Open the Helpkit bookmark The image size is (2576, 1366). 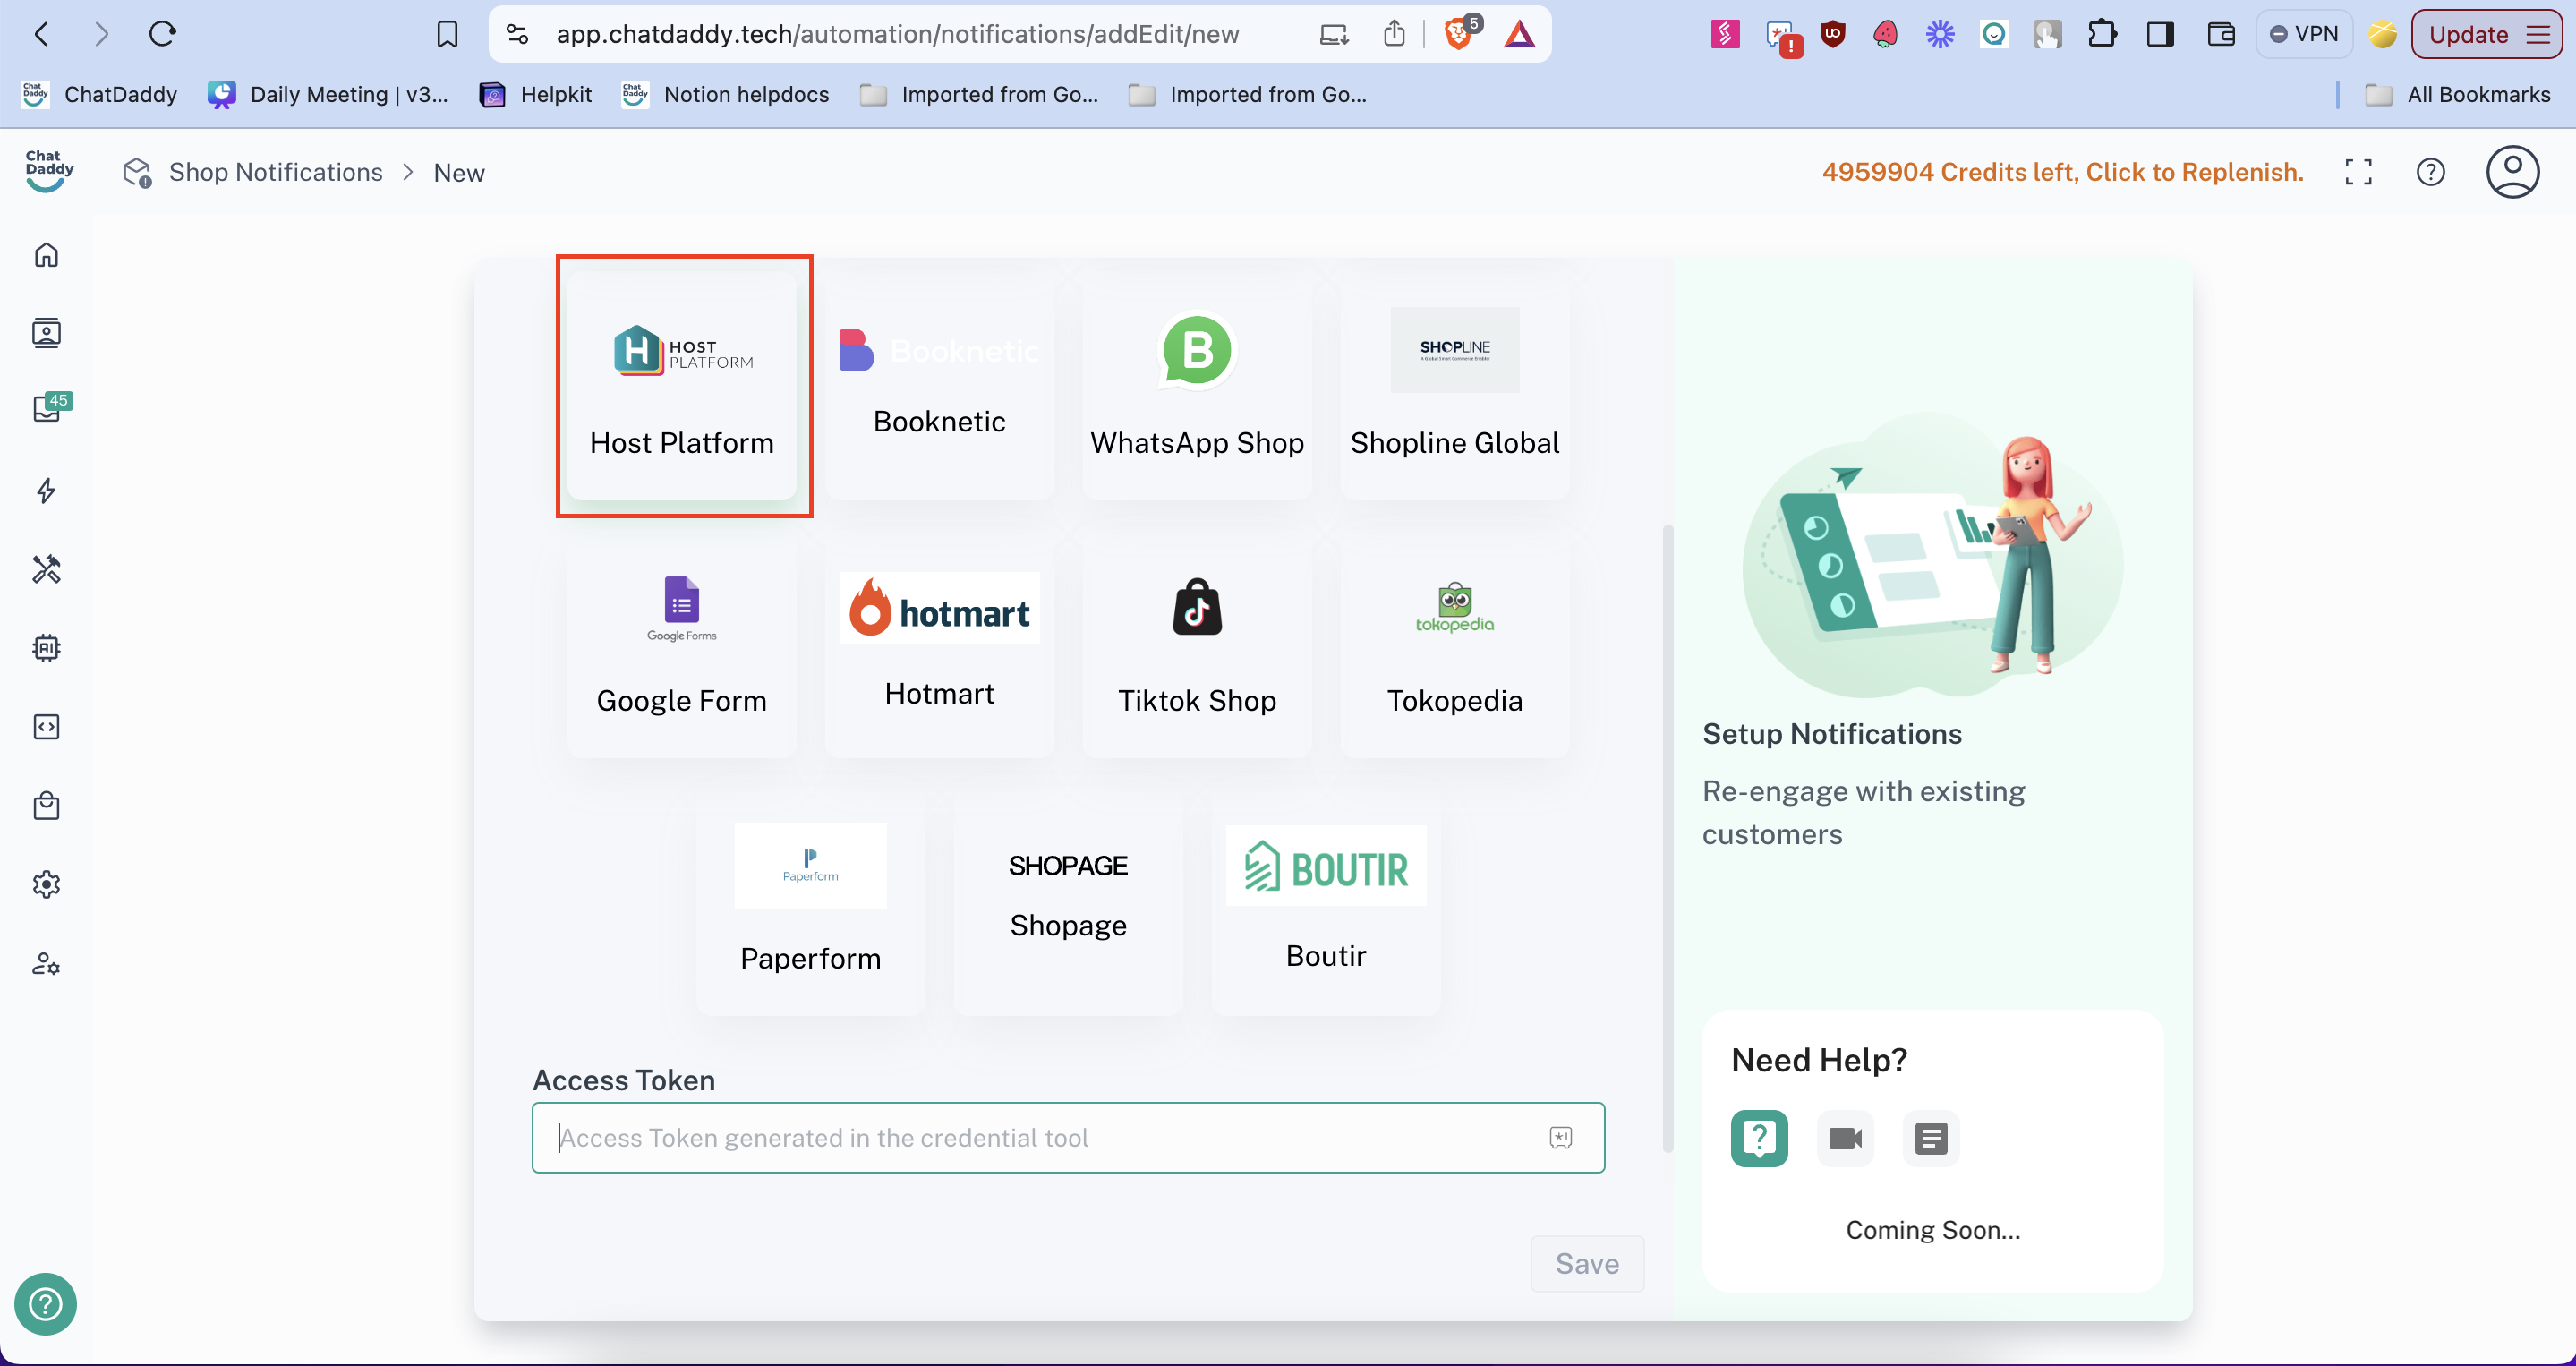[x=536, y=94]
